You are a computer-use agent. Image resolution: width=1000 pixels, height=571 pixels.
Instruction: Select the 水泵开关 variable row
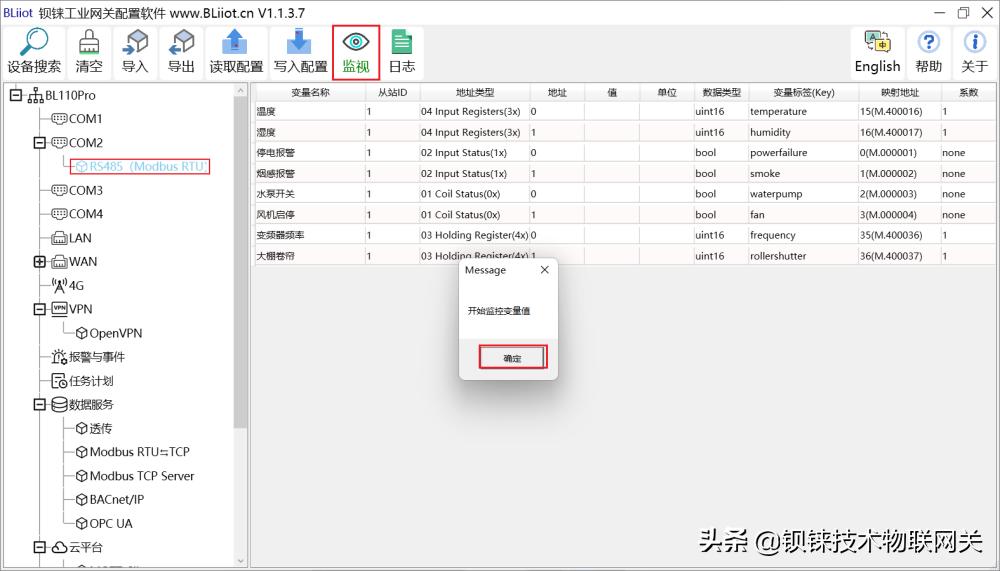coord(625,194)
